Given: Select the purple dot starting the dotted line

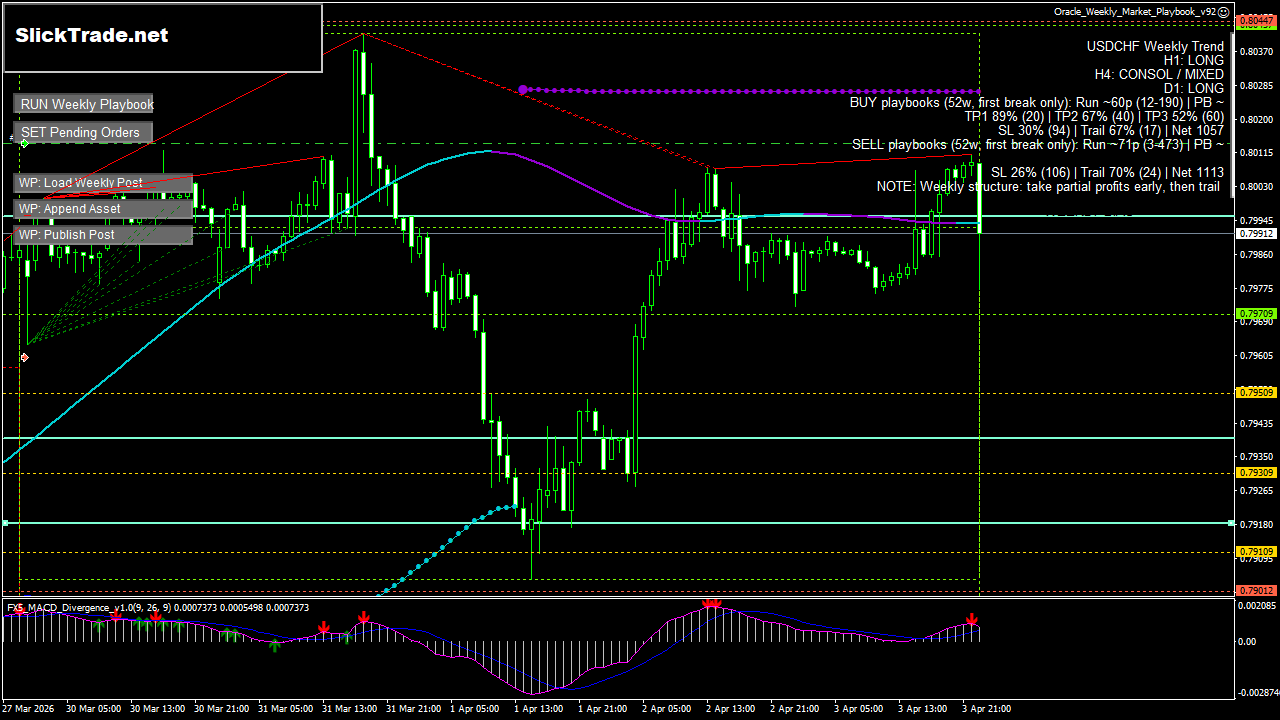Looking at the screenshot, I should click(523, 90).
